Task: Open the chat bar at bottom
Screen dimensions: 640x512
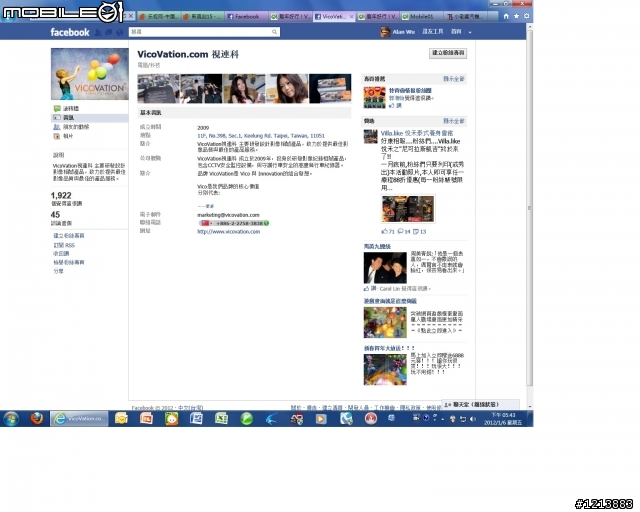Action: coord(480,405)
